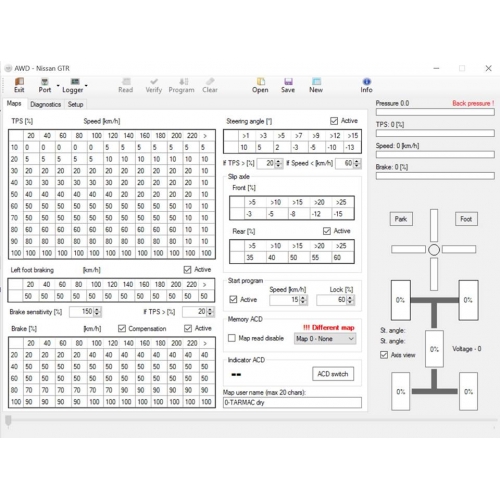The image size is (500, 500).
Task: Click the Indicator ACD dashes display
Action: click(236, 375)
